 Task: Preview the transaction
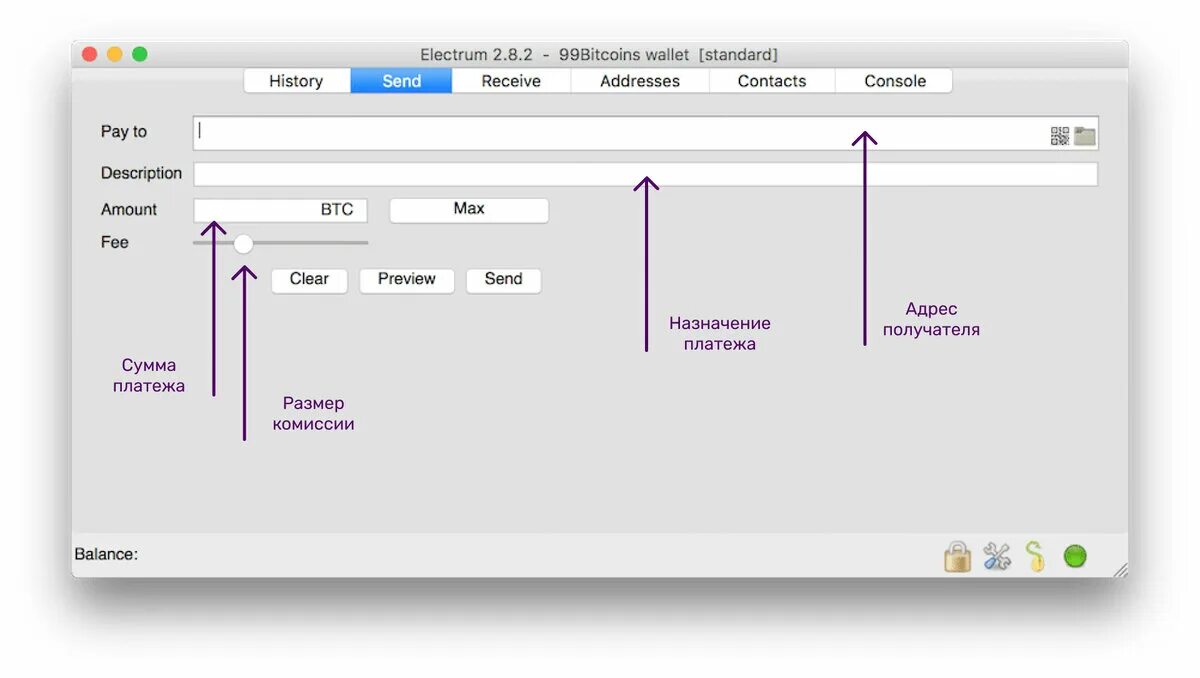[x=407, y=280]
